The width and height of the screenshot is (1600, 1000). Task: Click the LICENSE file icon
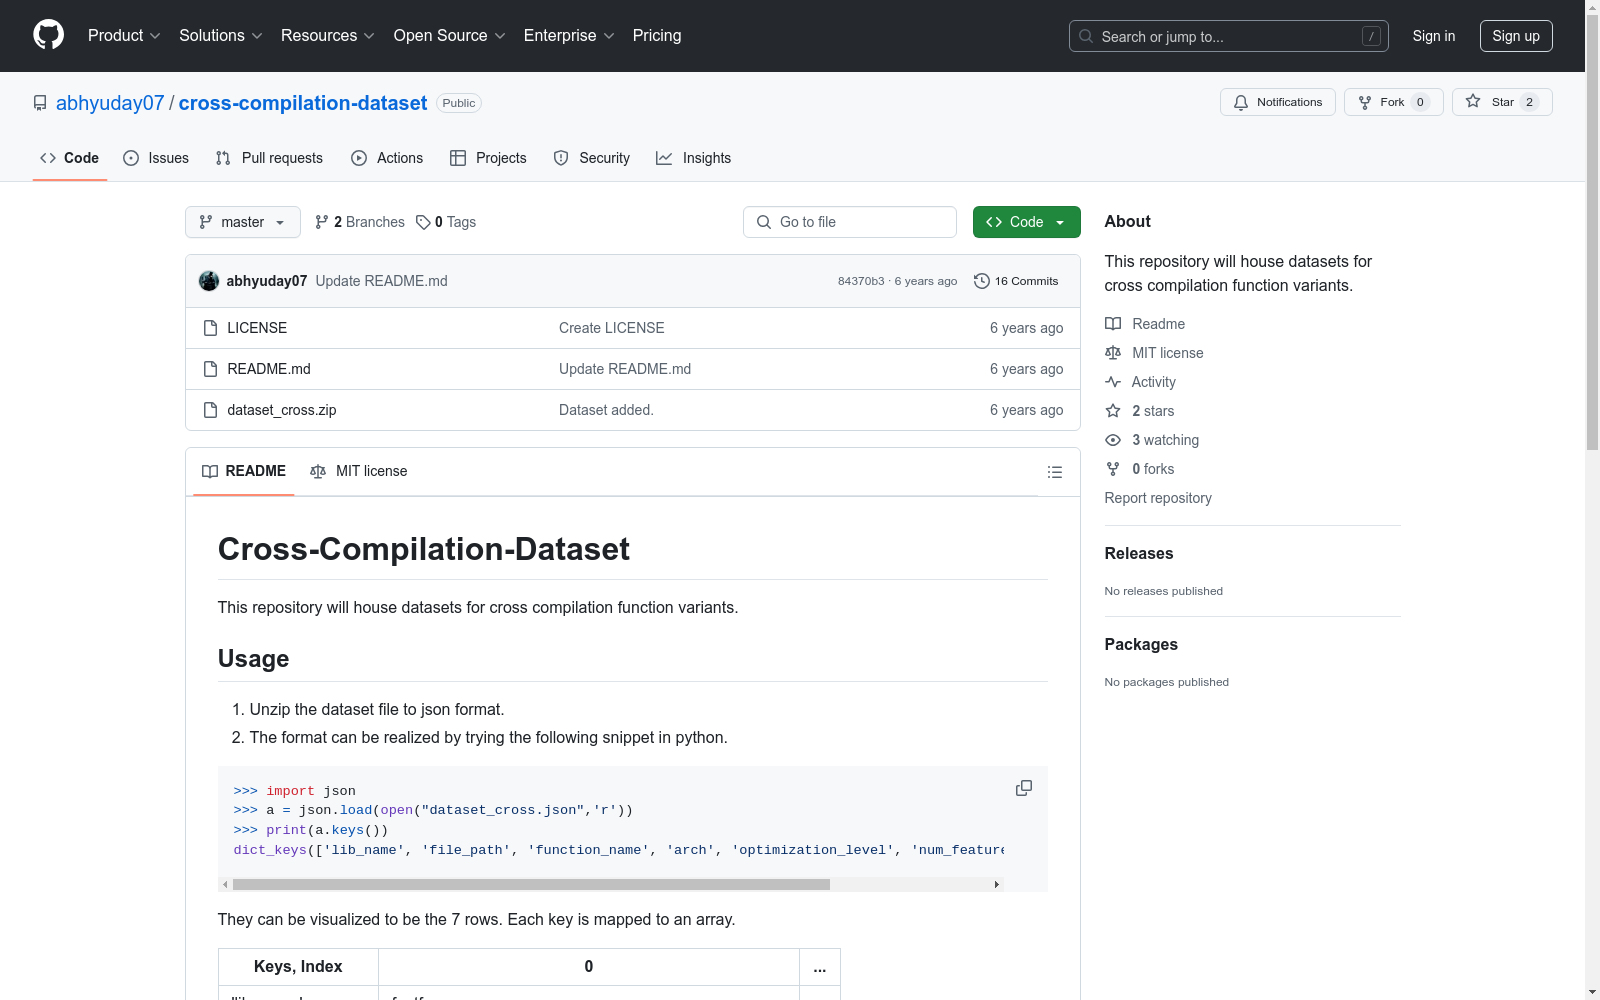pos(210,328)
